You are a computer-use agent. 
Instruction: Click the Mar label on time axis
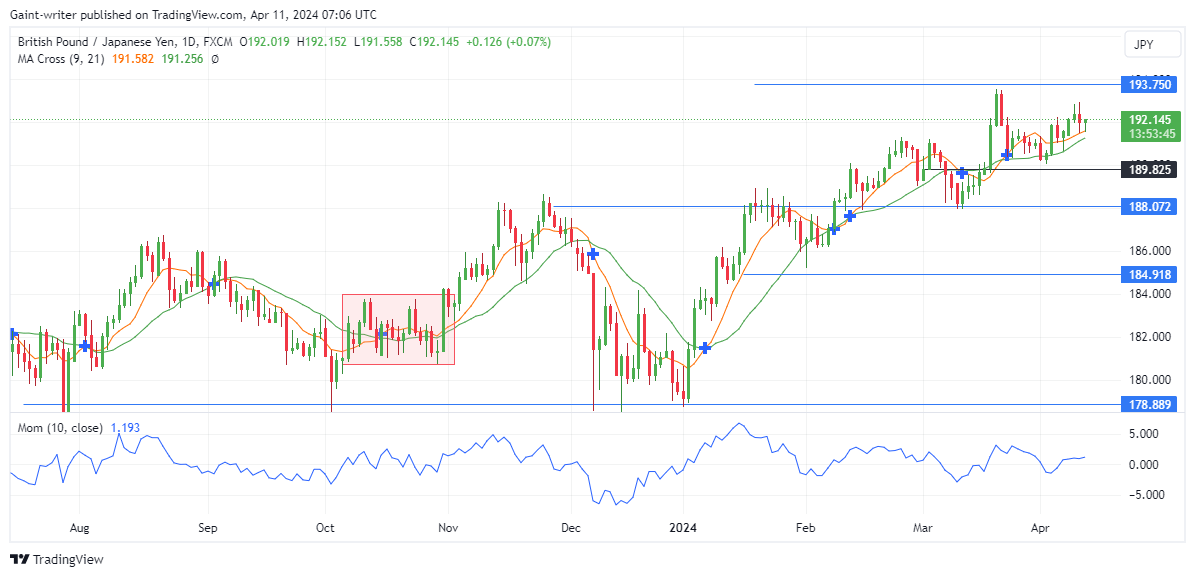click(923, 527)
